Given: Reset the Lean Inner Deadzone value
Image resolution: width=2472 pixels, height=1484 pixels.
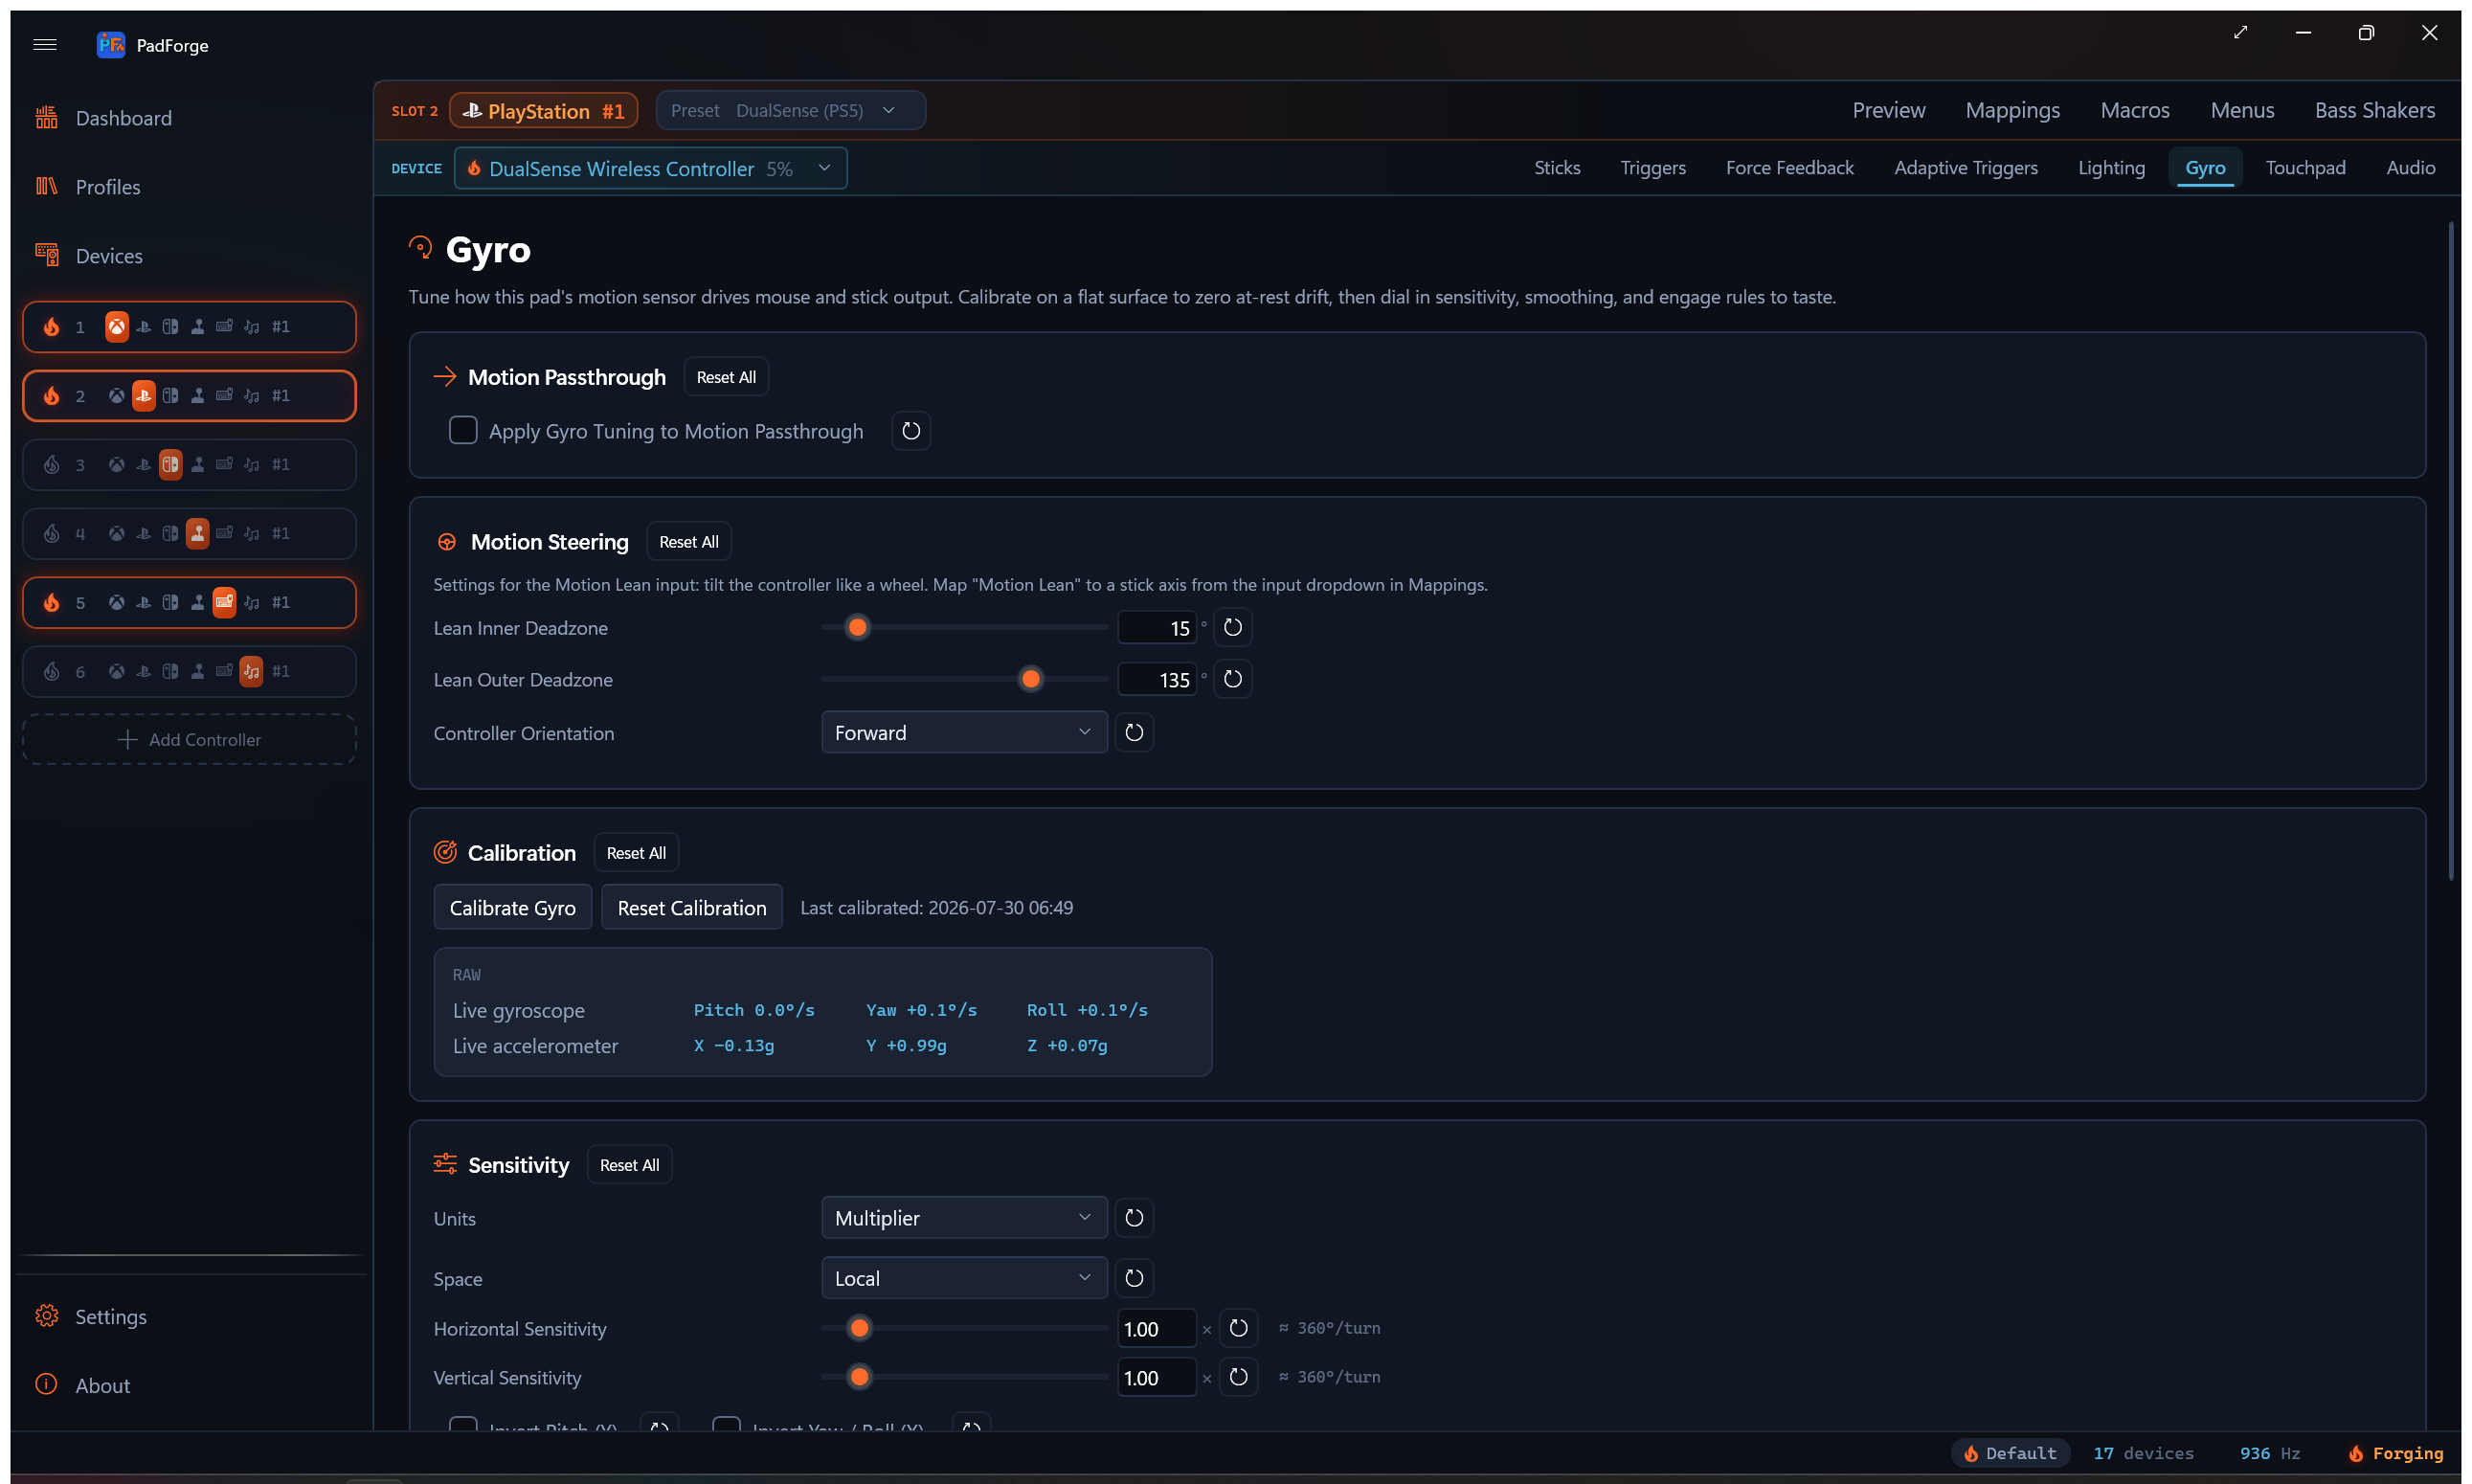Looking at the screenshot, I should click(x=1233, y=628).
